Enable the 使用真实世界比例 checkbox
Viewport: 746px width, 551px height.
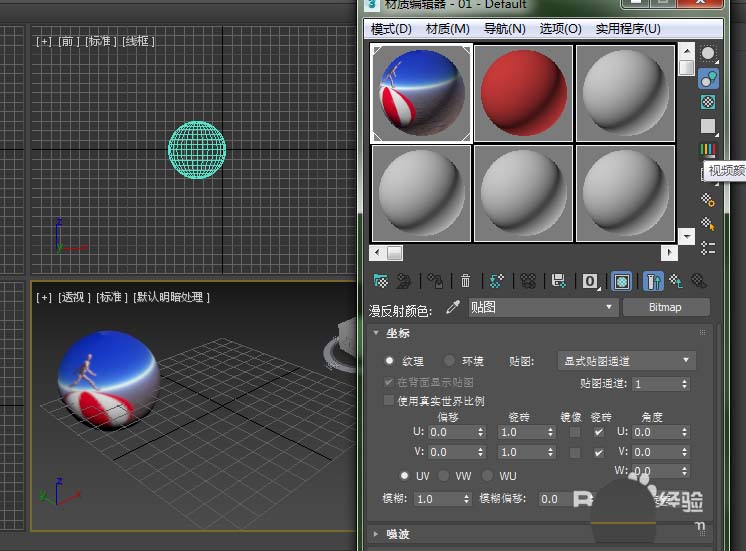[x=390, y=401]
